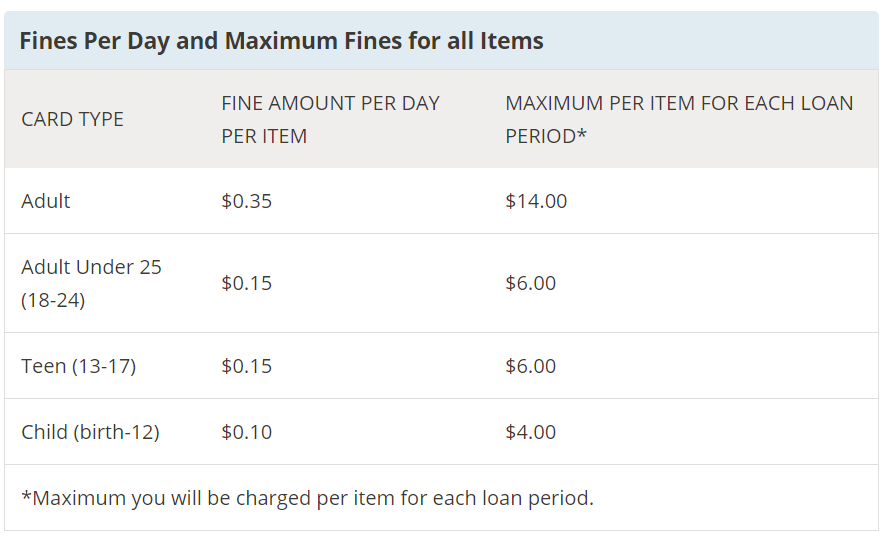Screen dimensions: 885x543
Task: Select the Child (birth-12) card type cell
Action: click(x=90, y=432)
